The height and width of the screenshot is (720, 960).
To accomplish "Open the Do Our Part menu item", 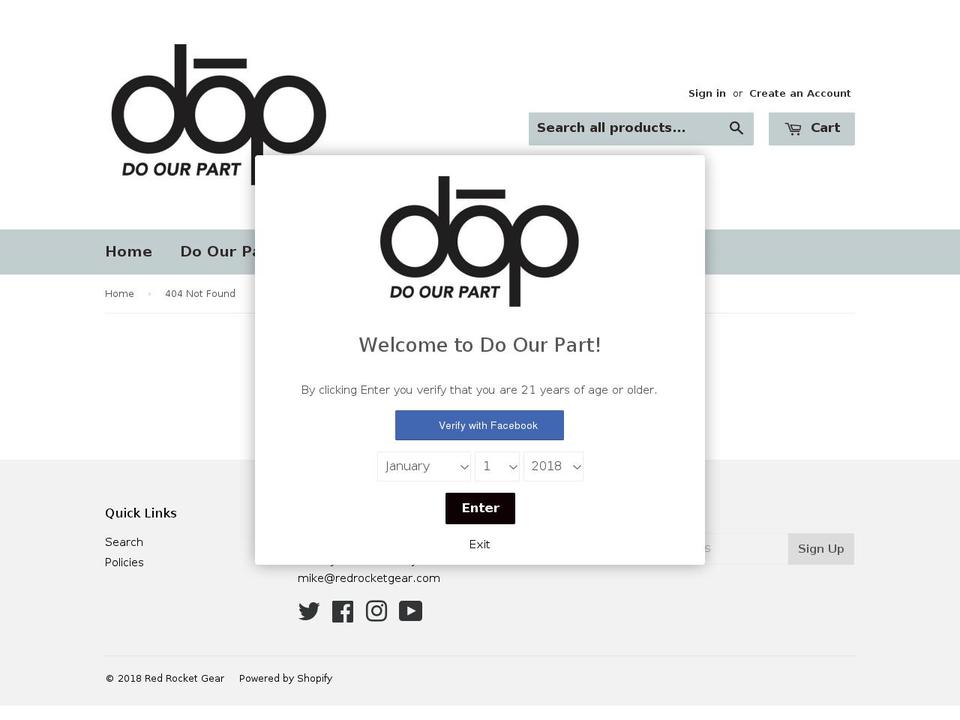I will (x=217, y=252).
